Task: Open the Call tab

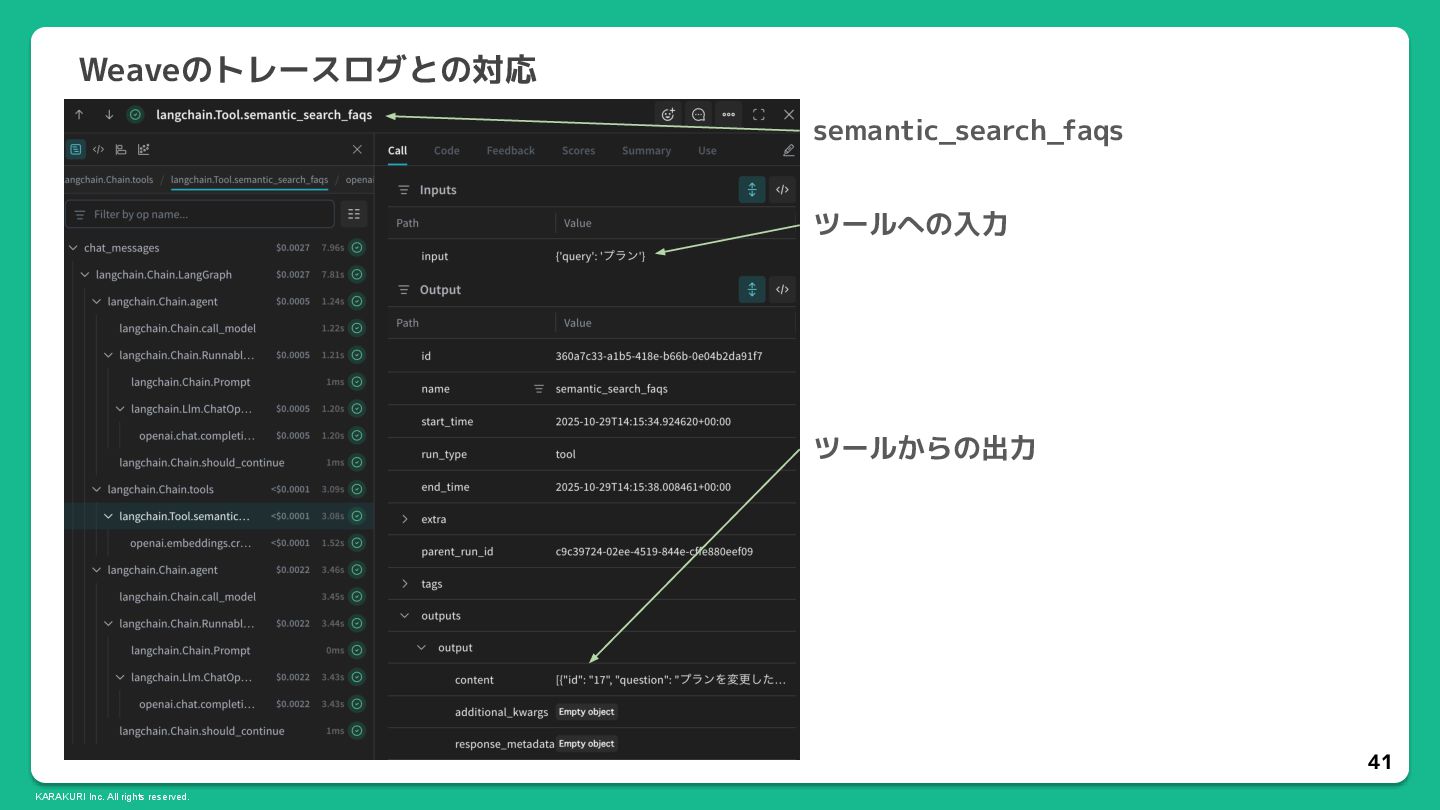Action: click(x=397, y=151)
